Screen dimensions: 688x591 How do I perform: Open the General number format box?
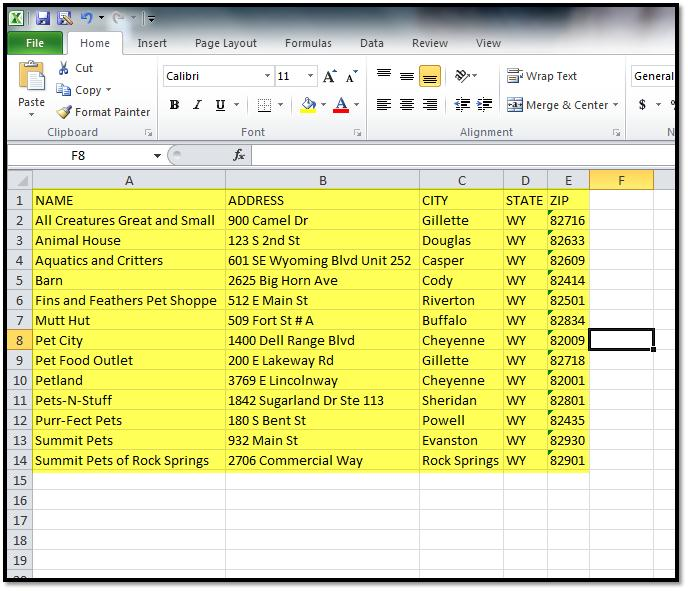(x=653, y=76)
